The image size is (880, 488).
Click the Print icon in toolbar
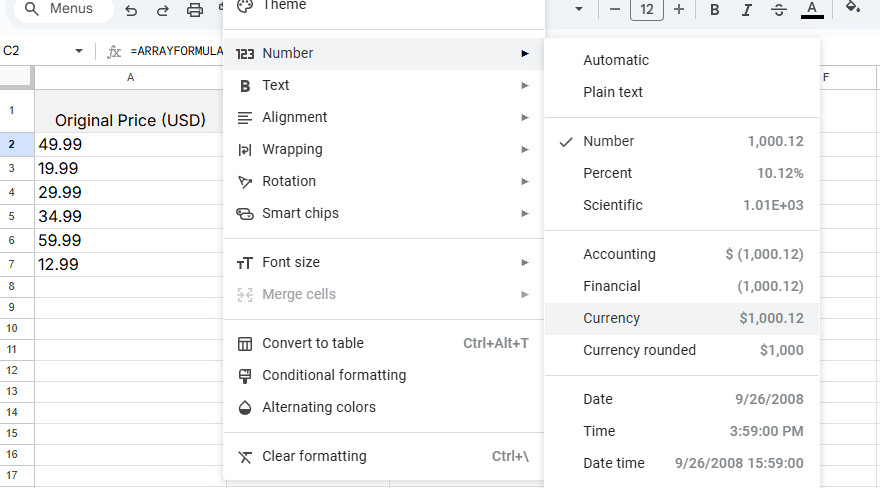(195, 10)
